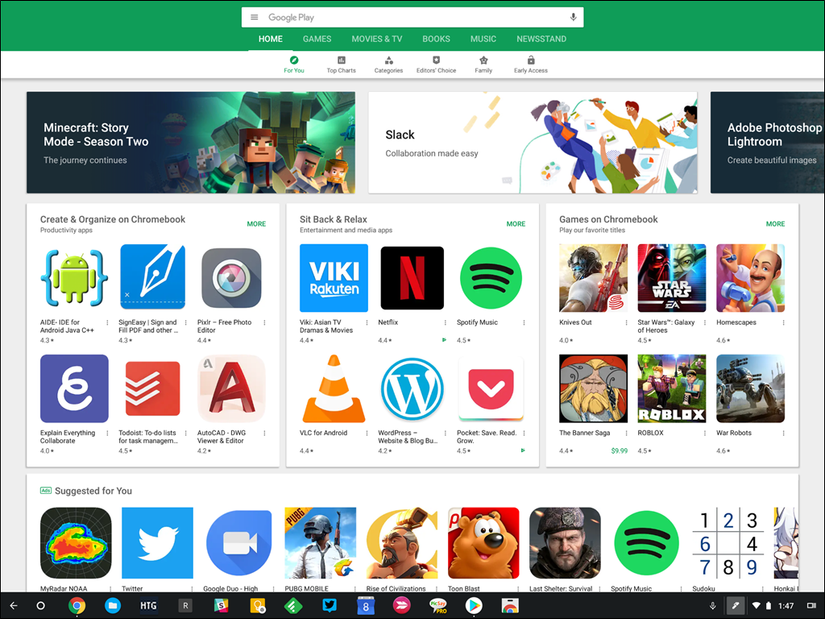Open the Adobe Photoshop Lightroom banner
The width and height of the screenshot is (825, 619).
pyautogui.click(x=768, y=142)
